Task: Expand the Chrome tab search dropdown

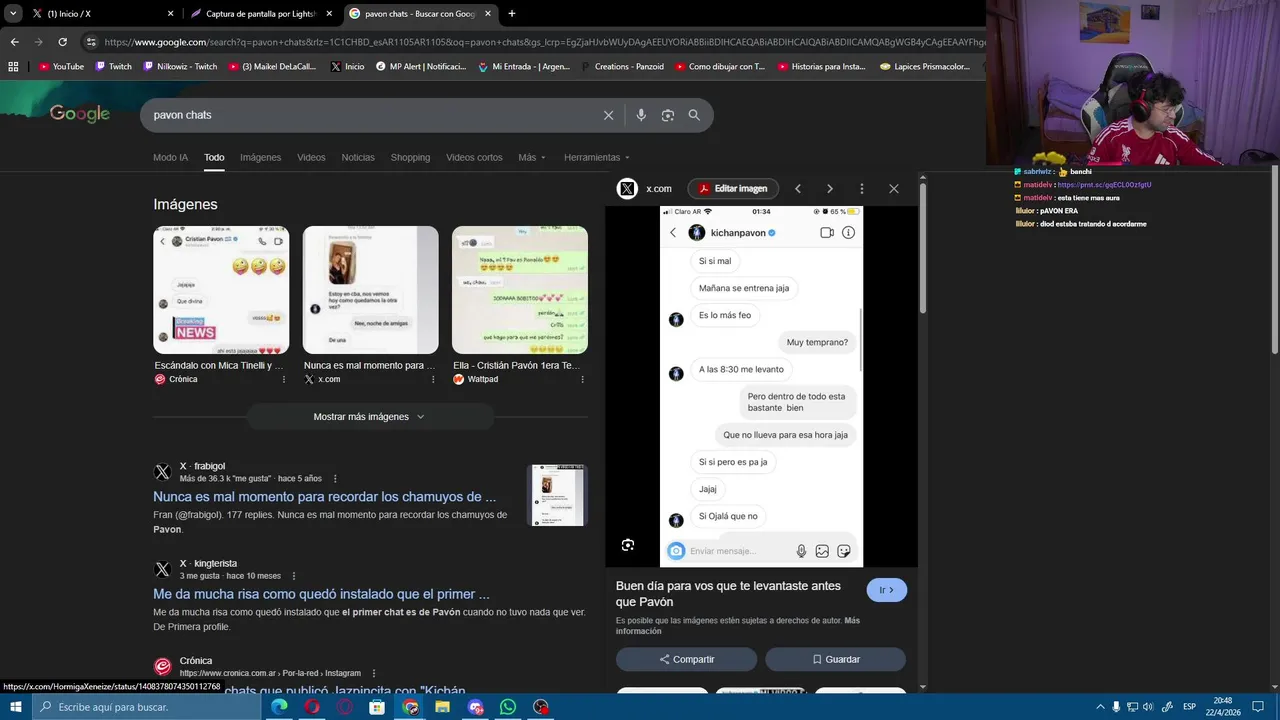Action: (x=13, y=14)
